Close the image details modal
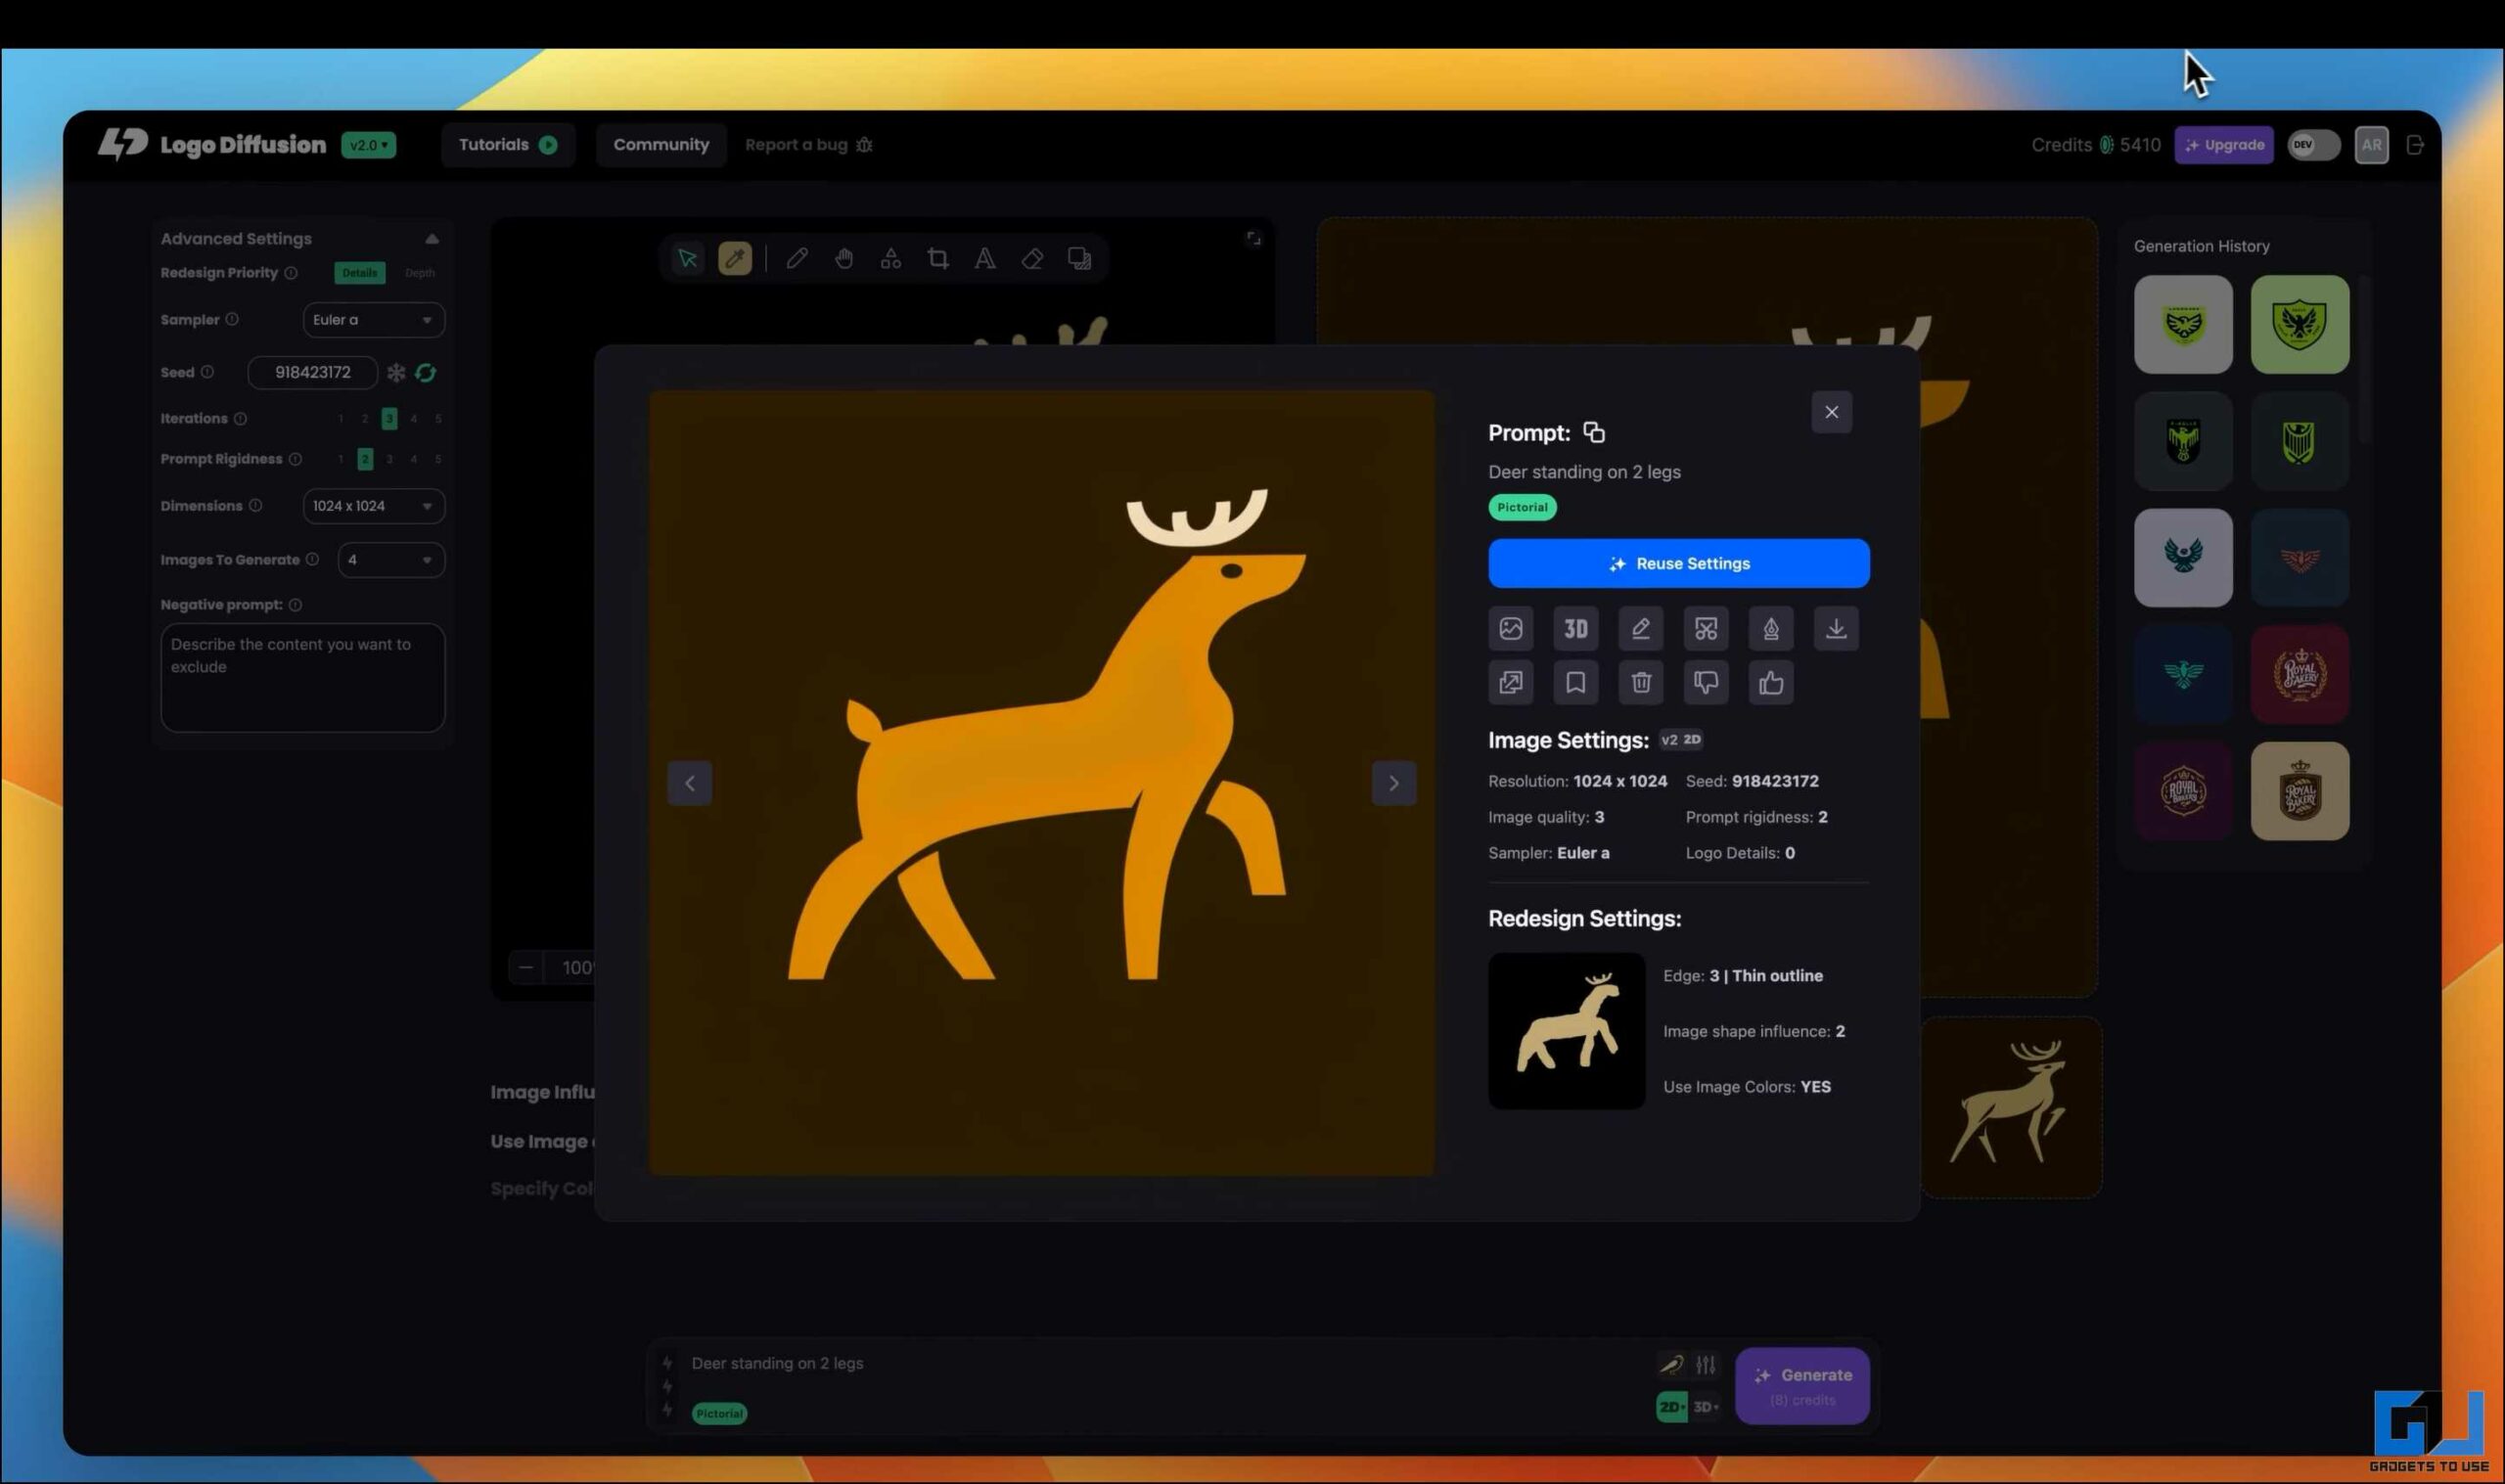The height and width of the screenshot is (1484, 2505). pos(1831,411)
